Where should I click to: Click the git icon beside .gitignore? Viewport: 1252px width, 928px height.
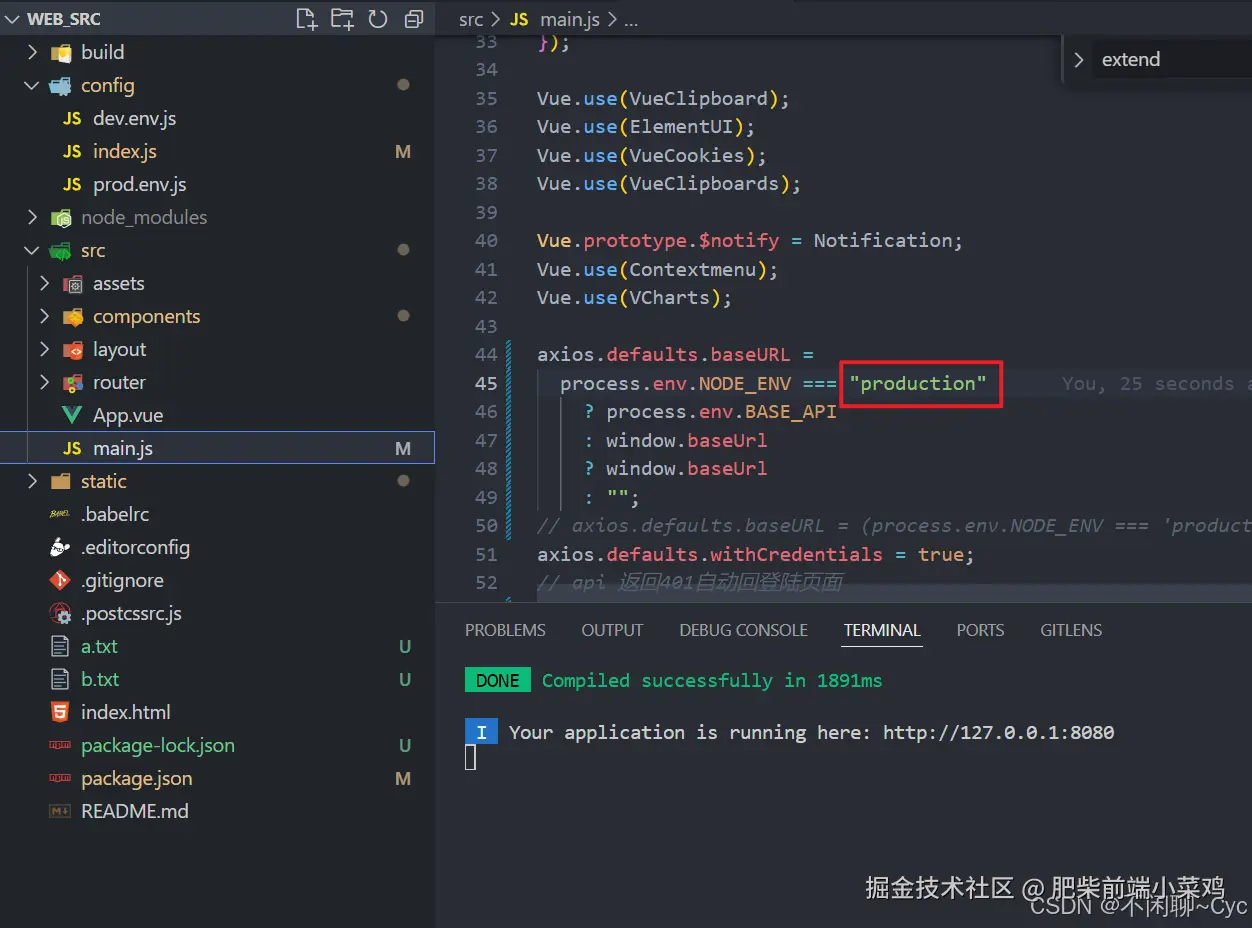60,580
